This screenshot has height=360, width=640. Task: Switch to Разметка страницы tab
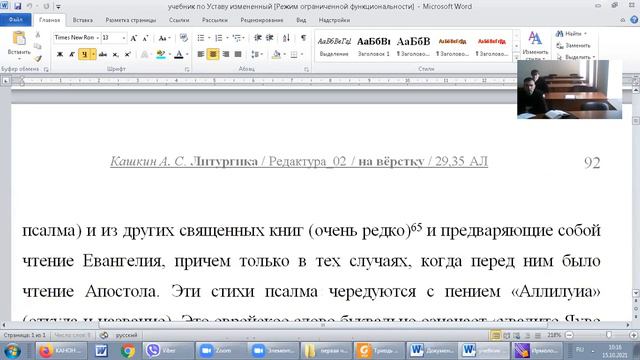(x=131, y=20)
